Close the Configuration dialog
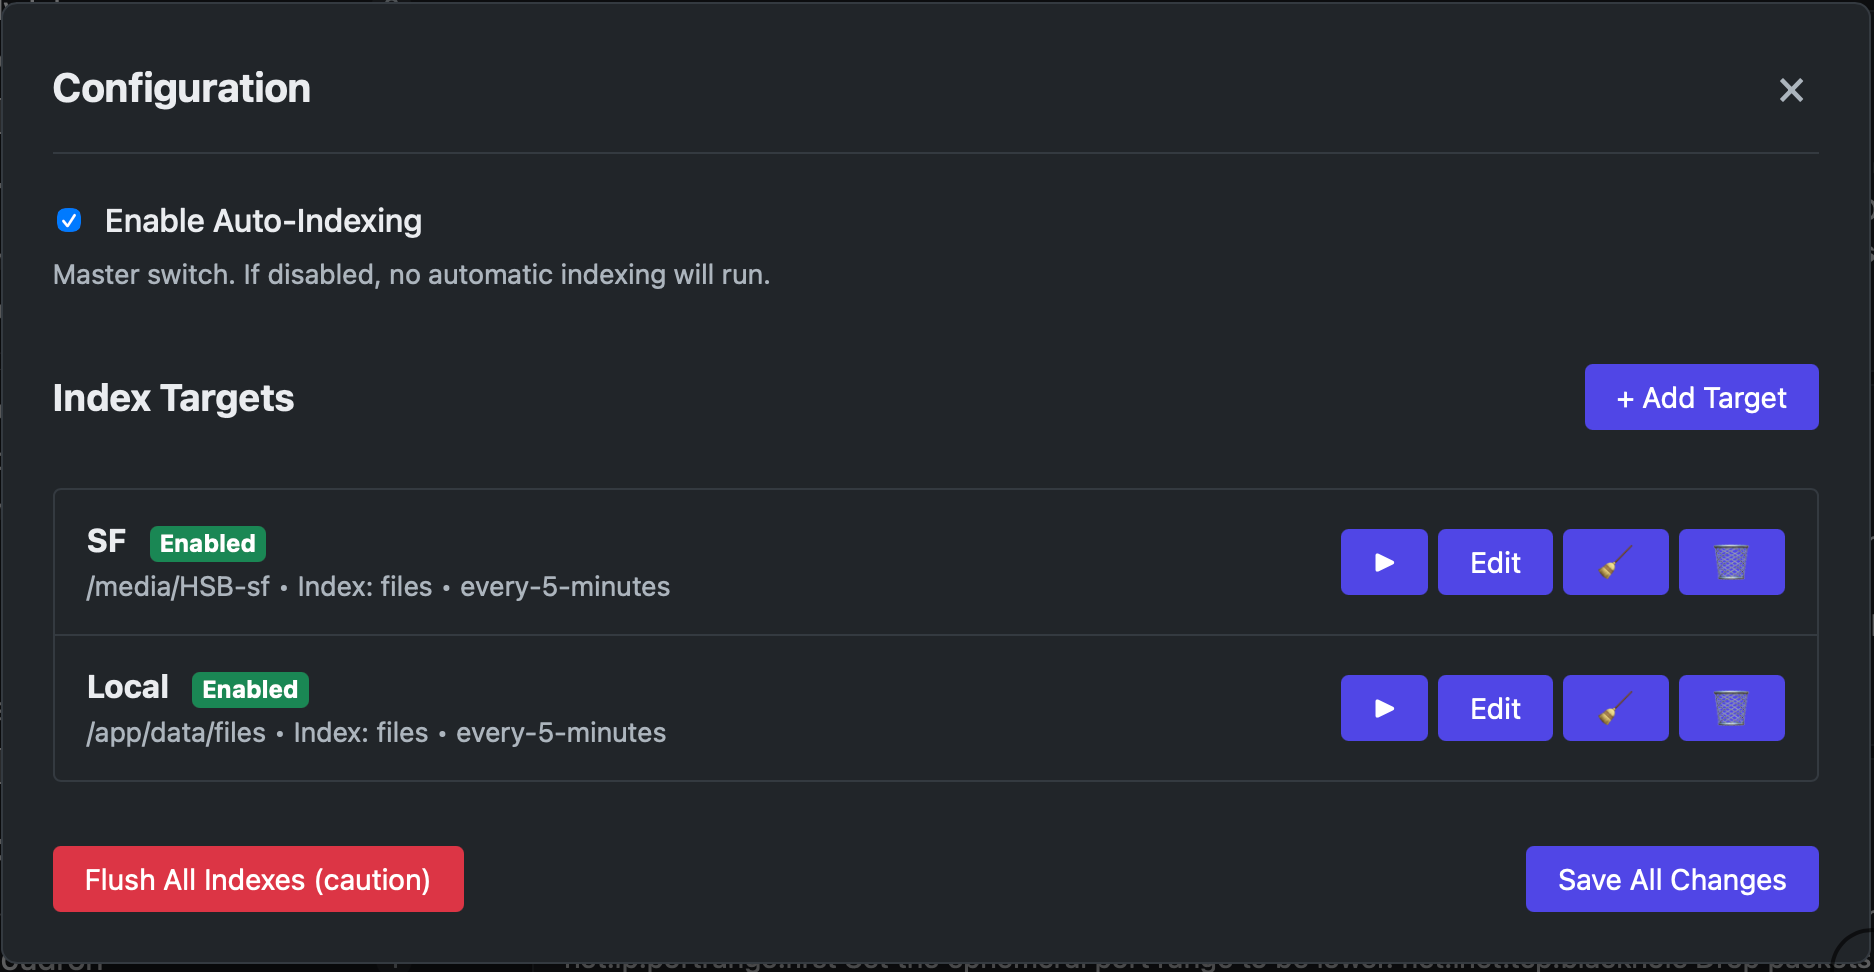The width and height of the screenshot is (1874, 972). coord(1791,90)
